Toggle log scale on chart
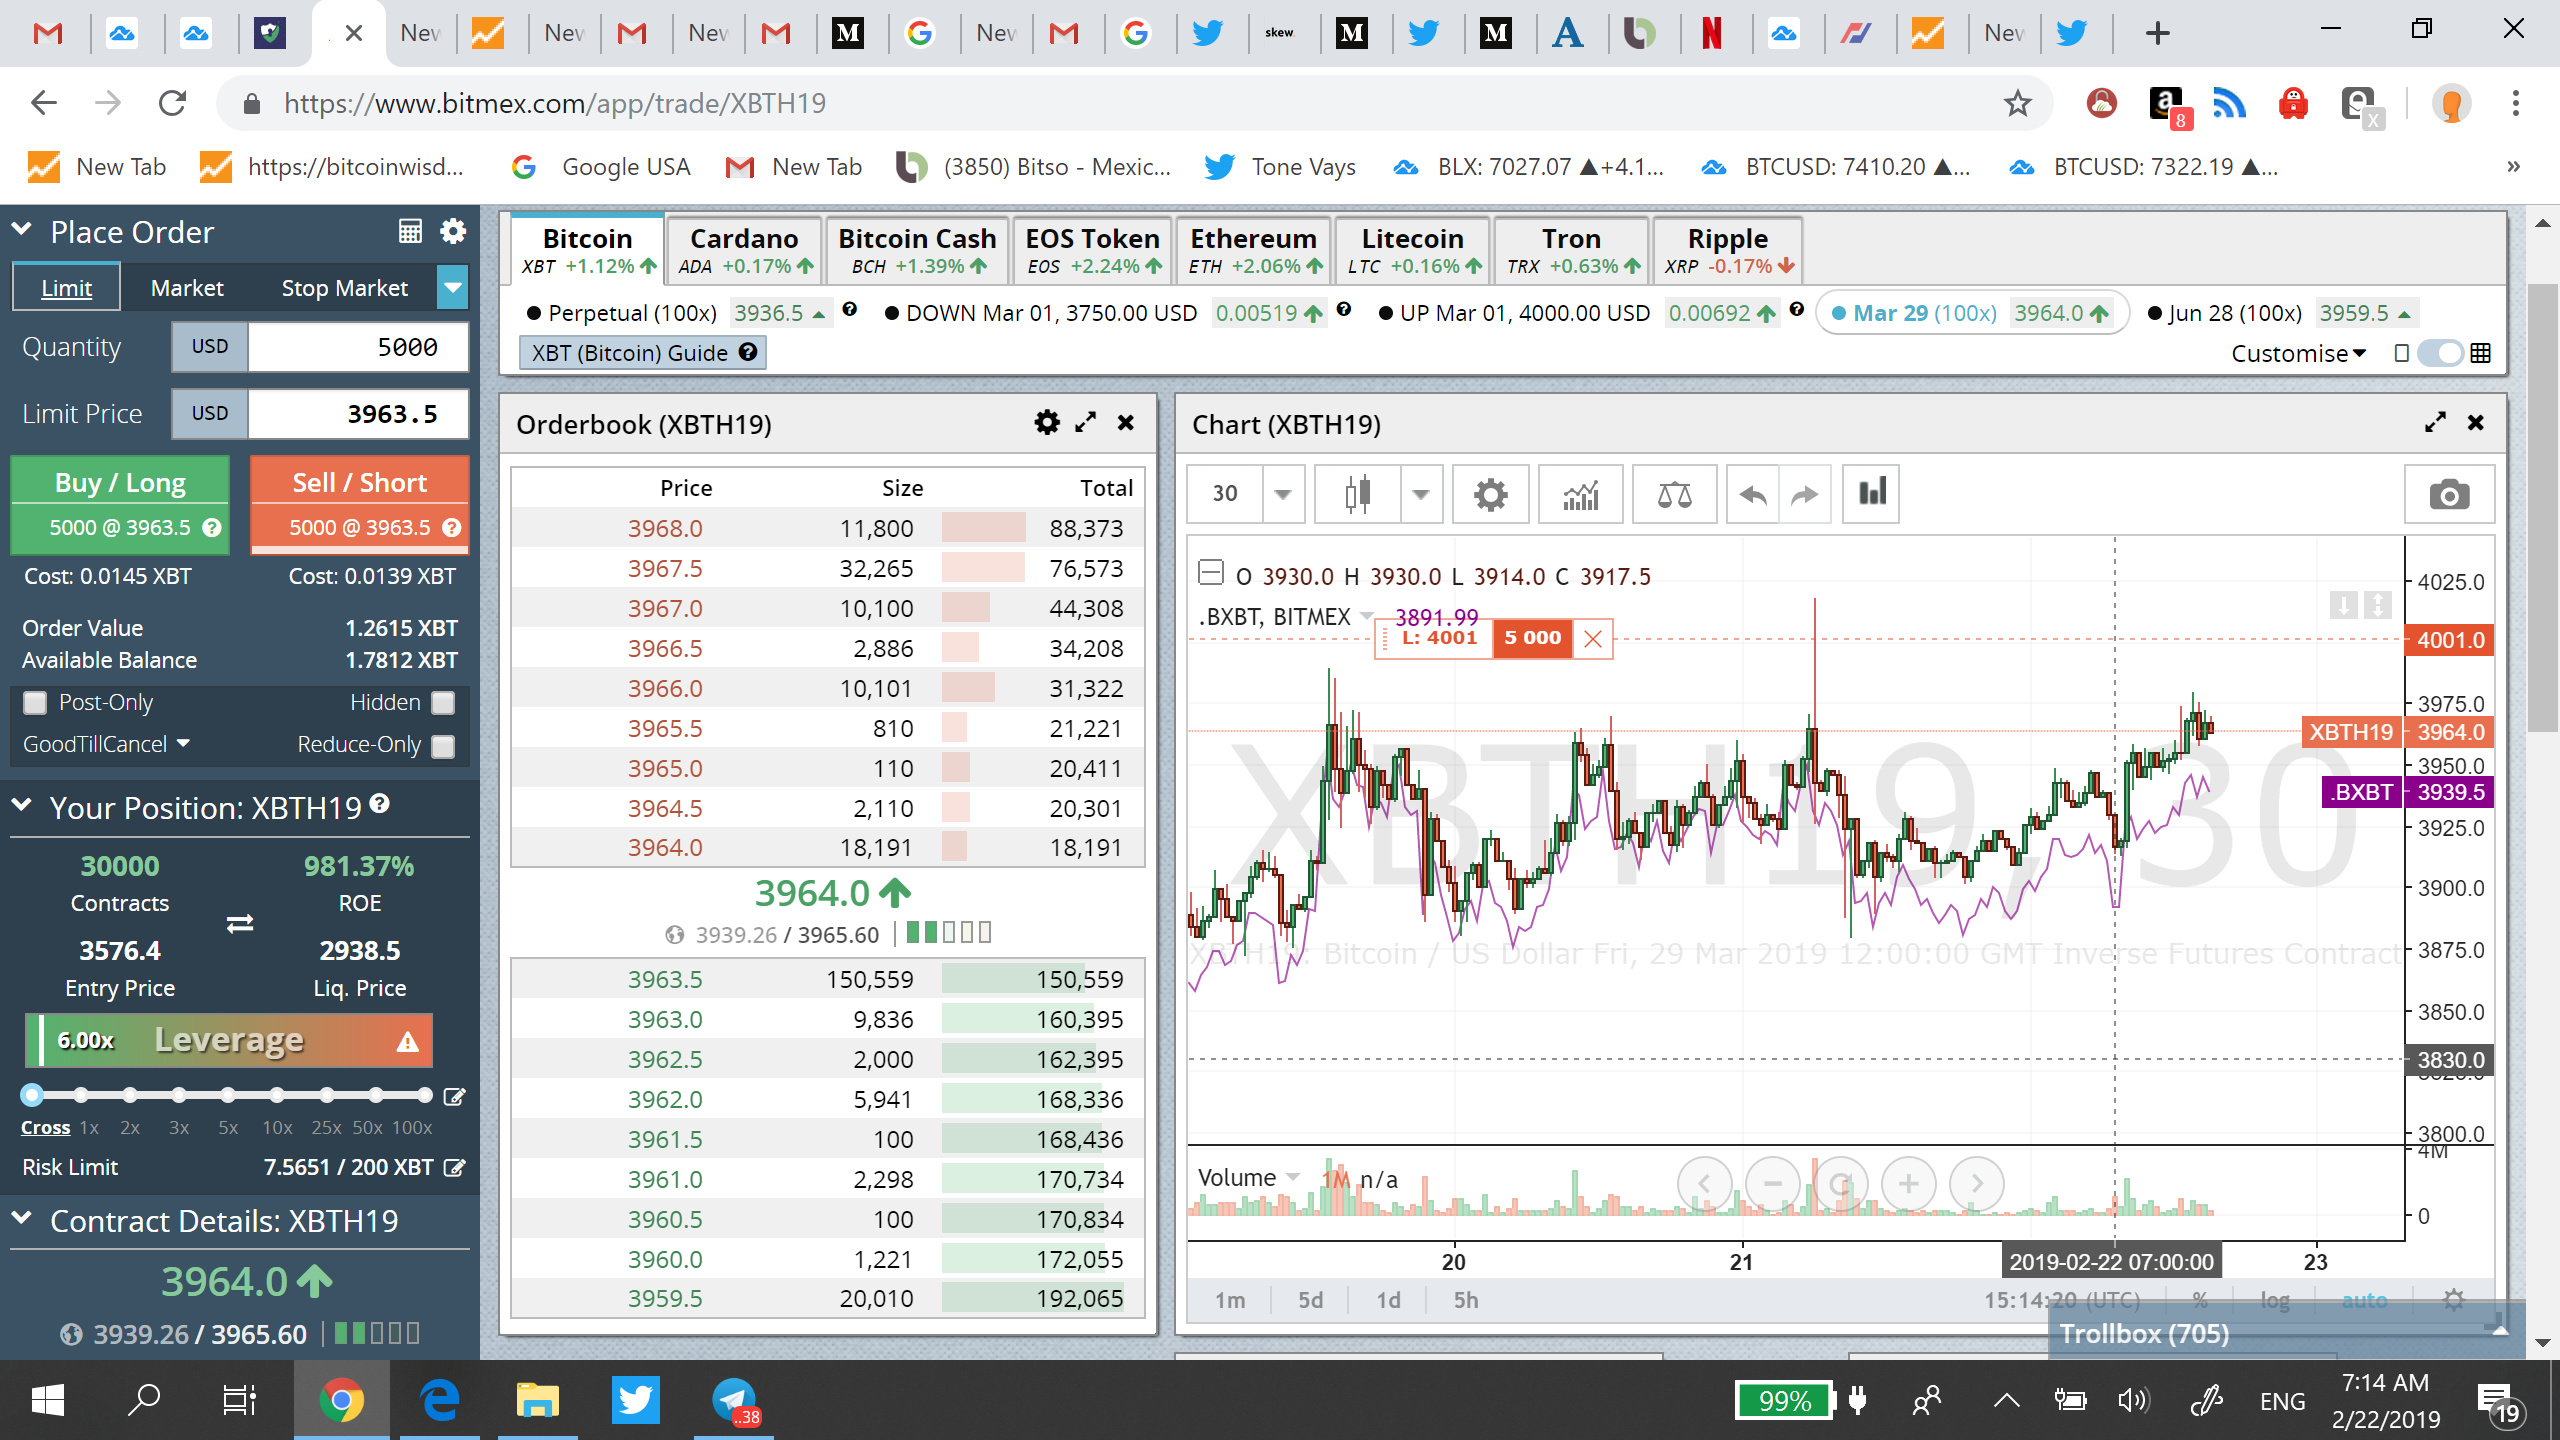The width and height of the screenshot is (2560, 1440). click(2275, 1300)
